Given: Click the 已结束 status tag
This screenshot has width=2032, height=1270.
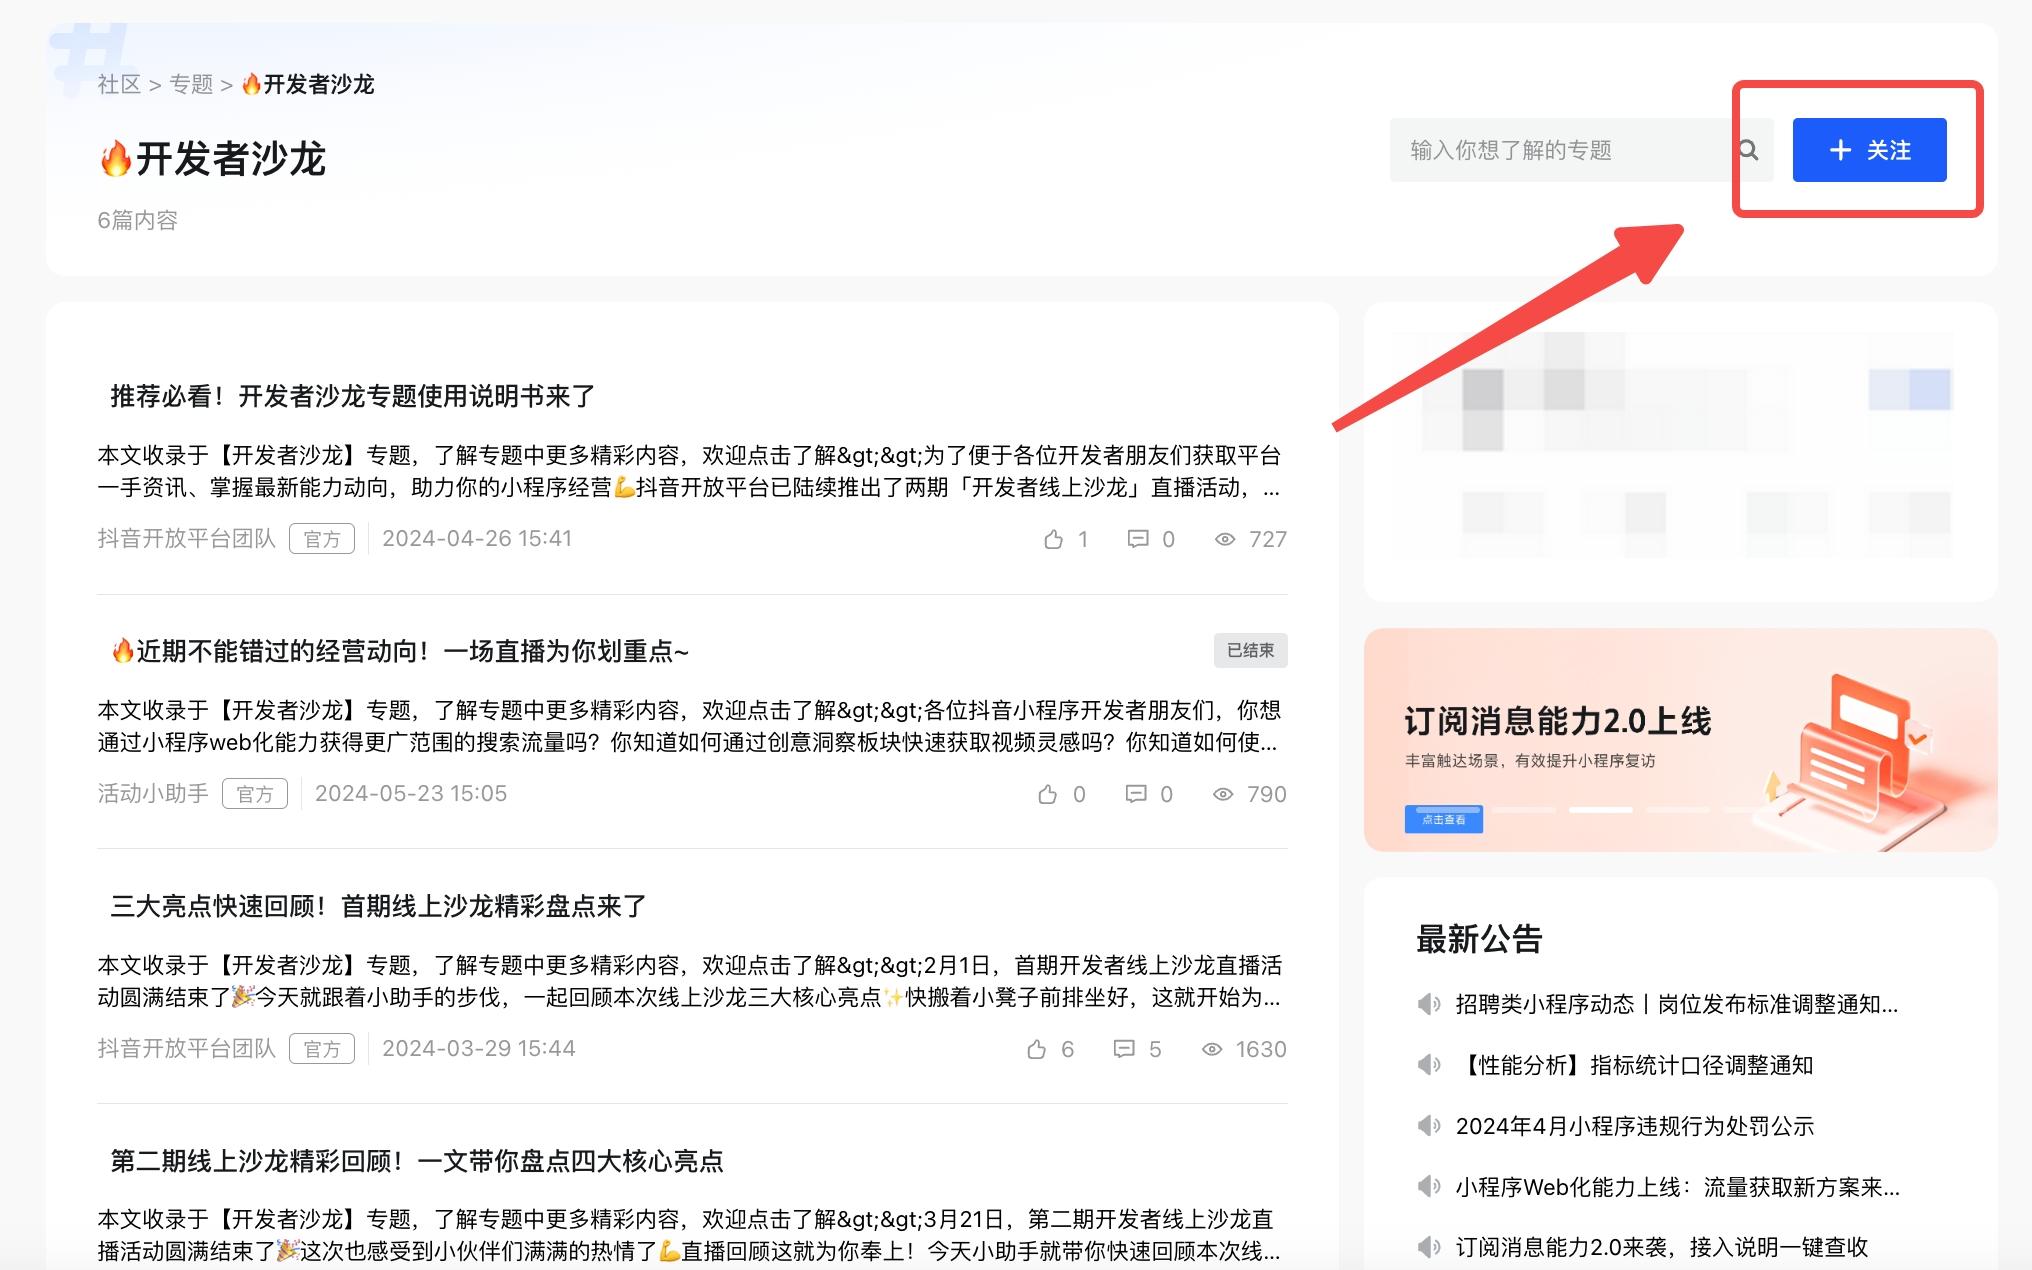Looking at the screenshot, I should pos(1250,650).
